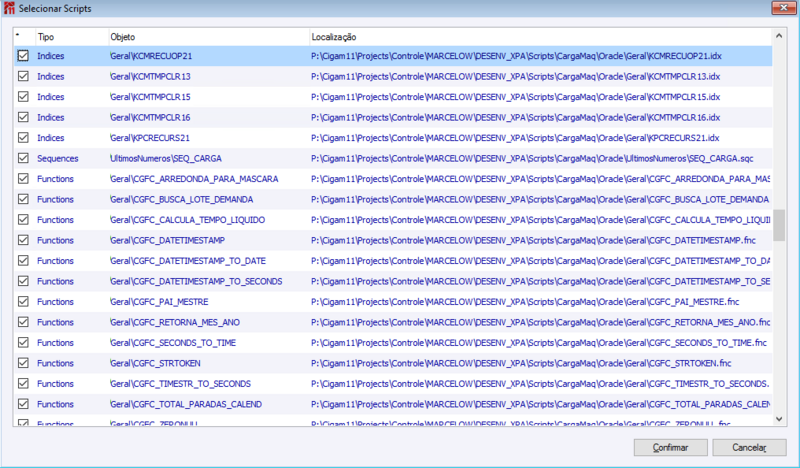Toggle CGFC_DATETIMESTAMP_TO_DATE checkbox
This screenshot has width=800, height=468.
click(x=23, y=260)
